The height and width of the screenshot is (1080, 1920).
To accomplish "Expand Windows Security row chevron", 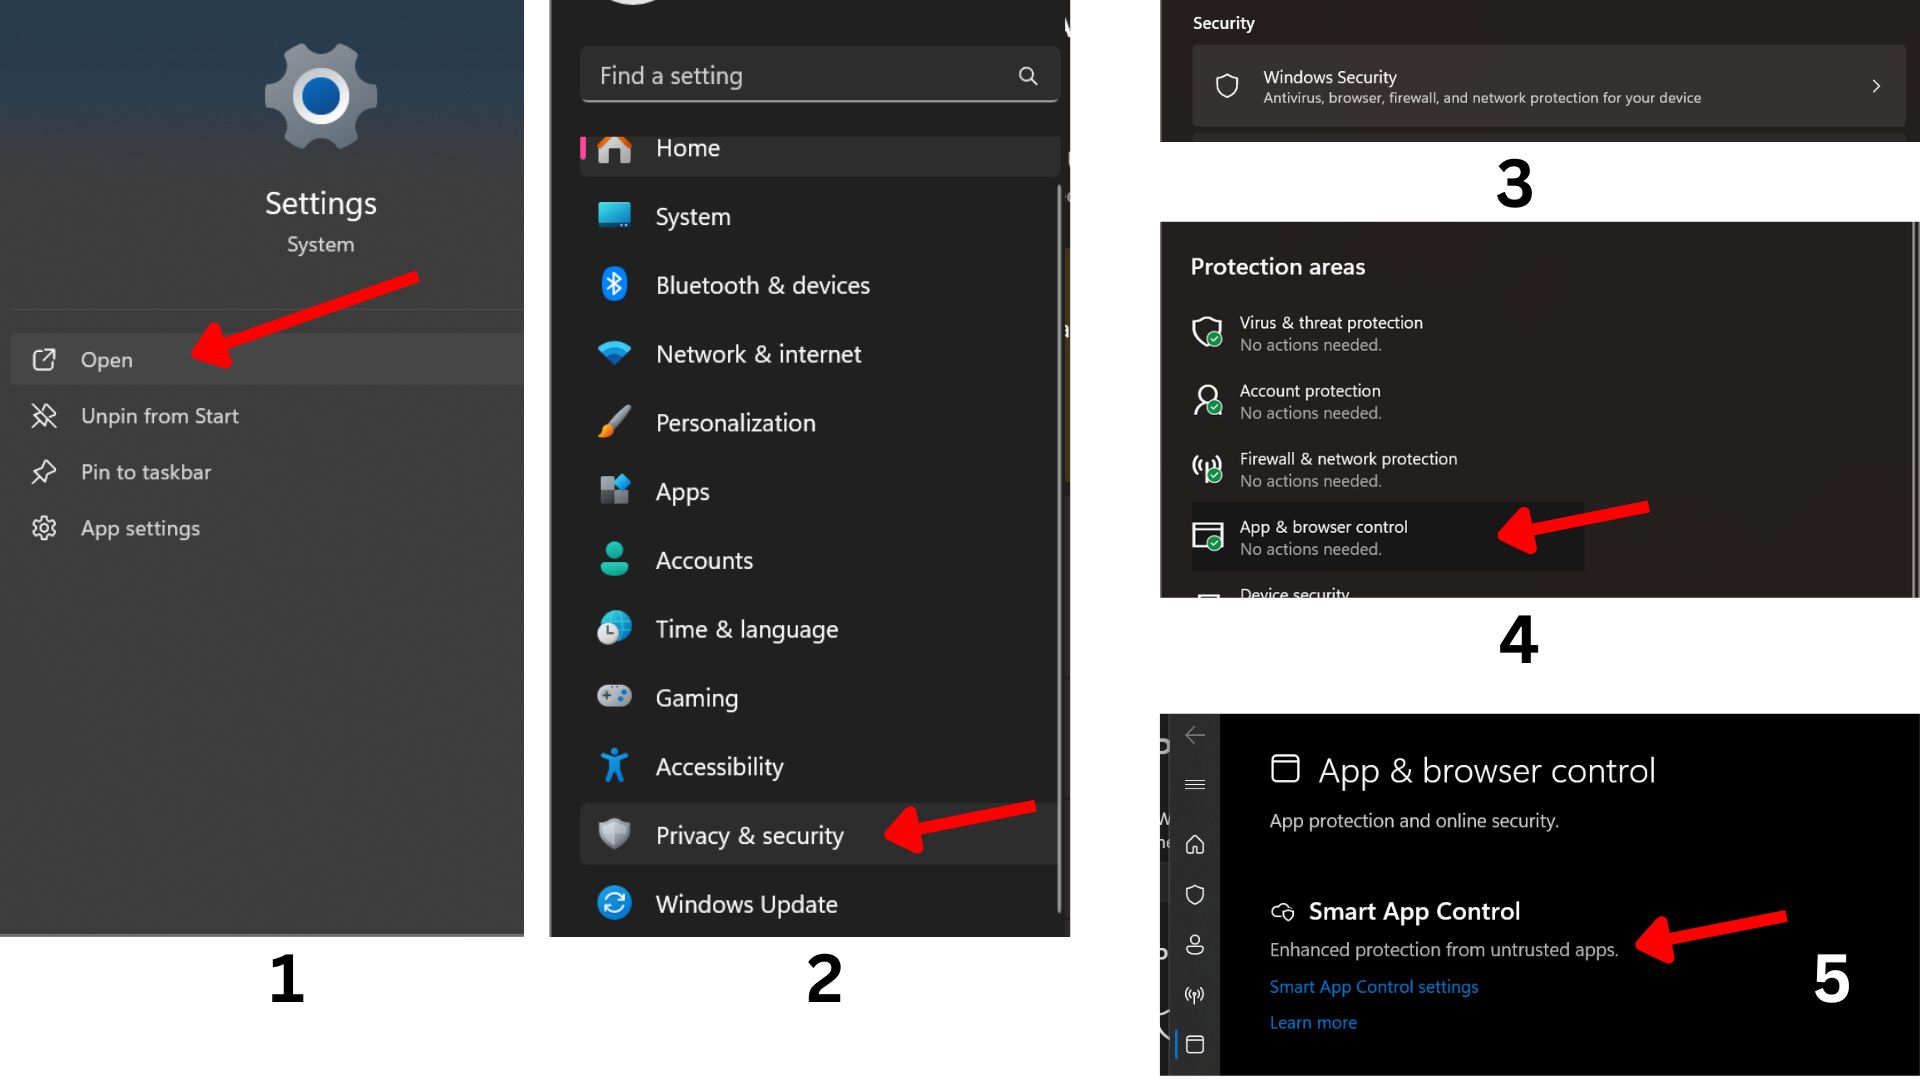I will pos(1876,87).
